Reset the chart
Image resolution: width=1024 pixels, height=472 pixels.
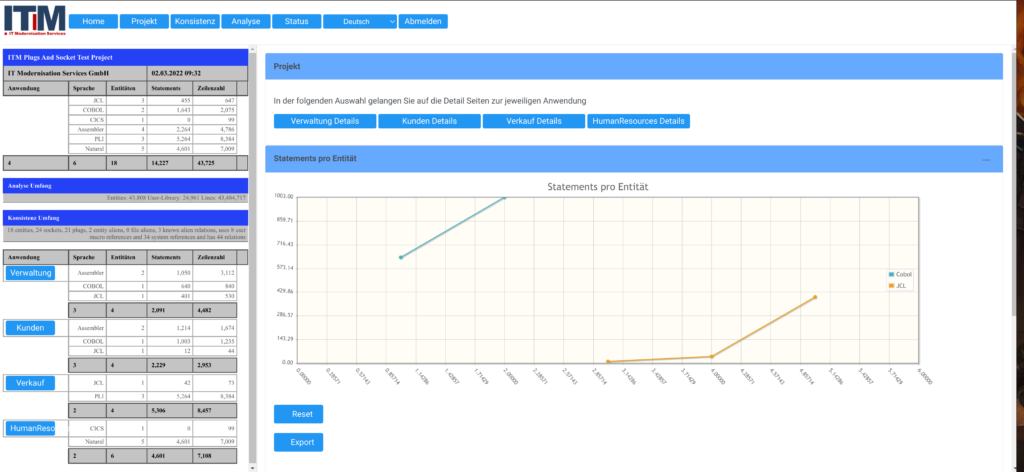(298, 414)
